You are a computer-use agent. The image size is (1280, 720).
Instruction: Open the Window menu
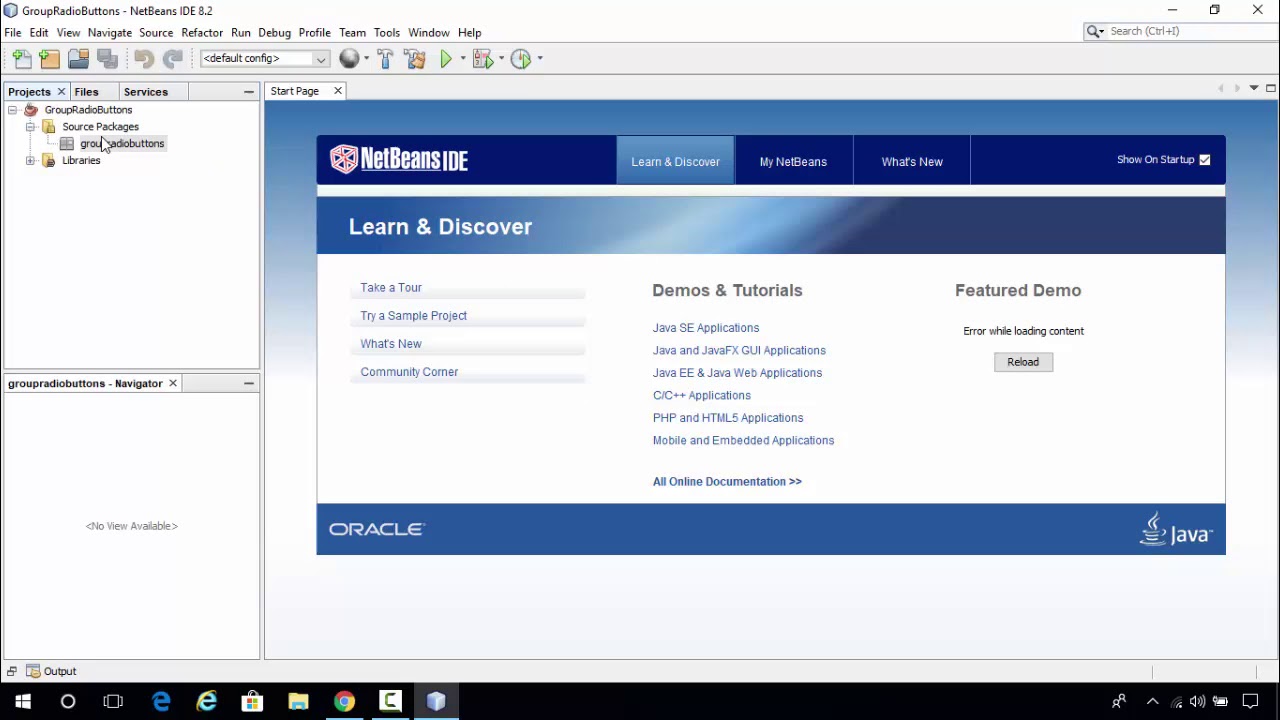[x=429, y=33]
